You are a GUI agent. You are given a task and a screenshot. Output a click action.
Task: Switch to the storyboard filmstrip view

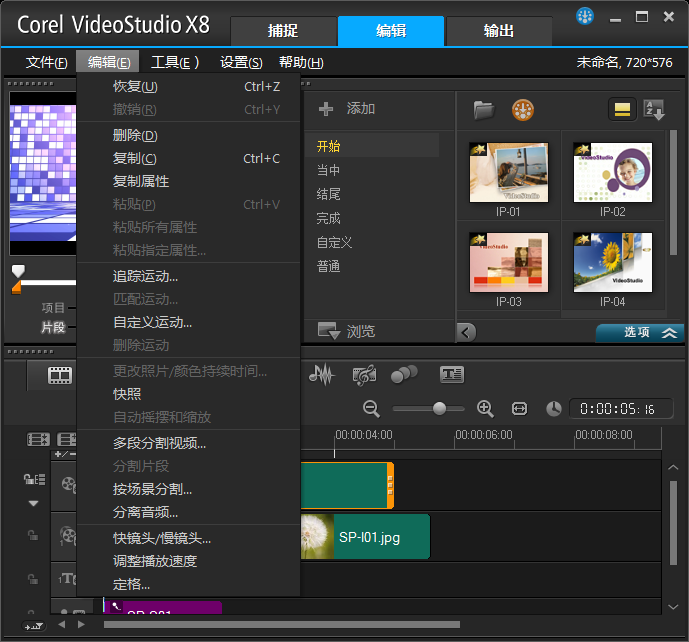click(59, 375)
